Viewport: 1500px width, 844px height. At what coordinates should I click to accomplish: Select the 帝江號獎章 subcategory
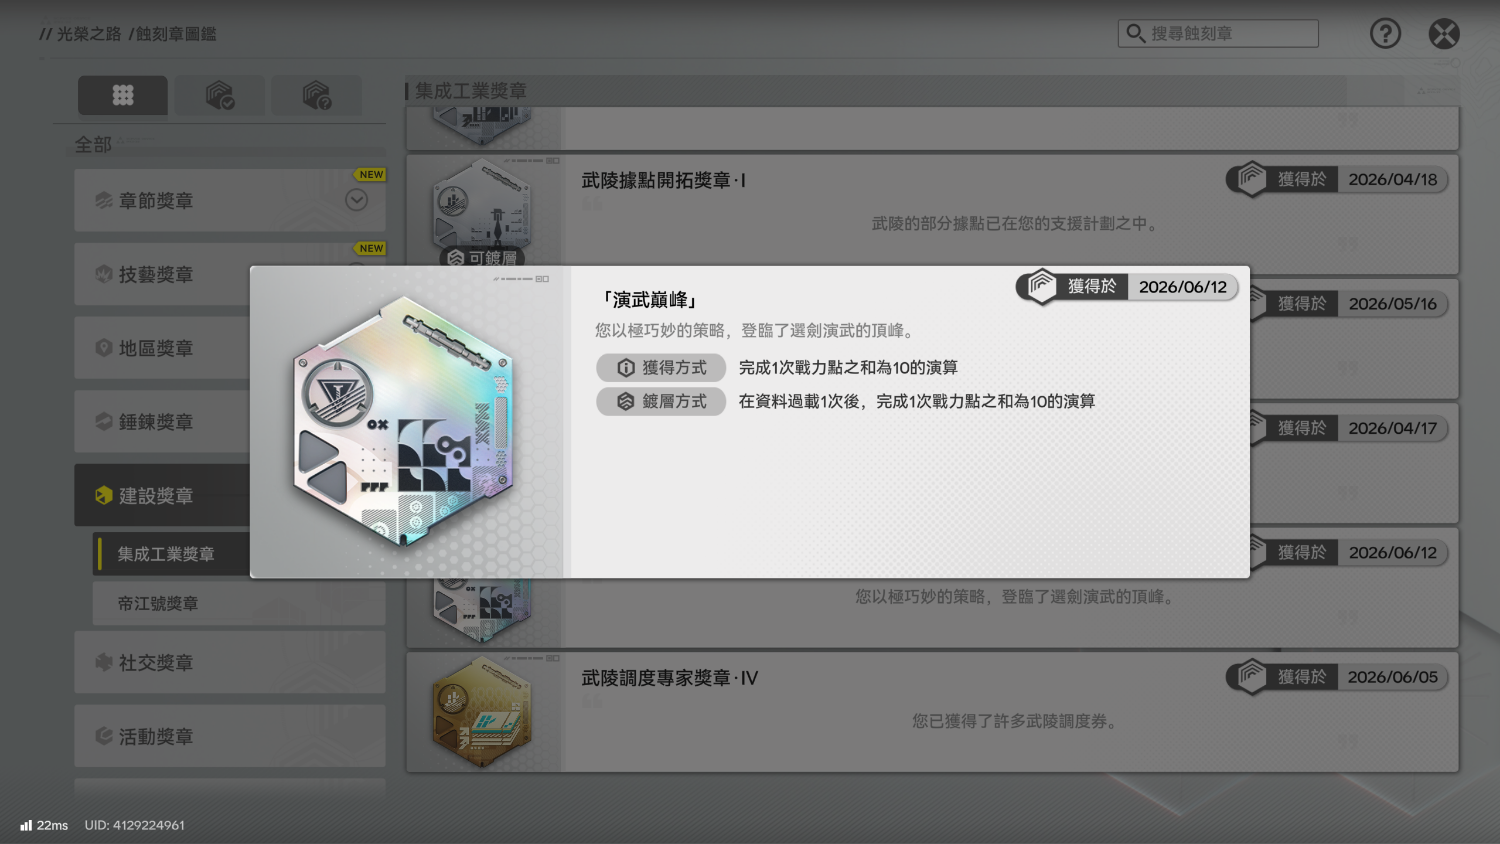pyautogui.click(x=238, y=604)
